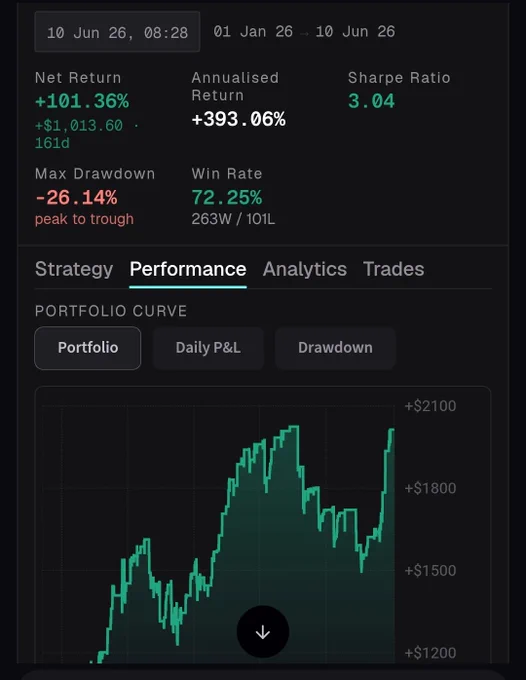Open the 10 Jun 26, 08:28 timestamp selector
Viewport: 526px width, 680px height.
[117, 32]
